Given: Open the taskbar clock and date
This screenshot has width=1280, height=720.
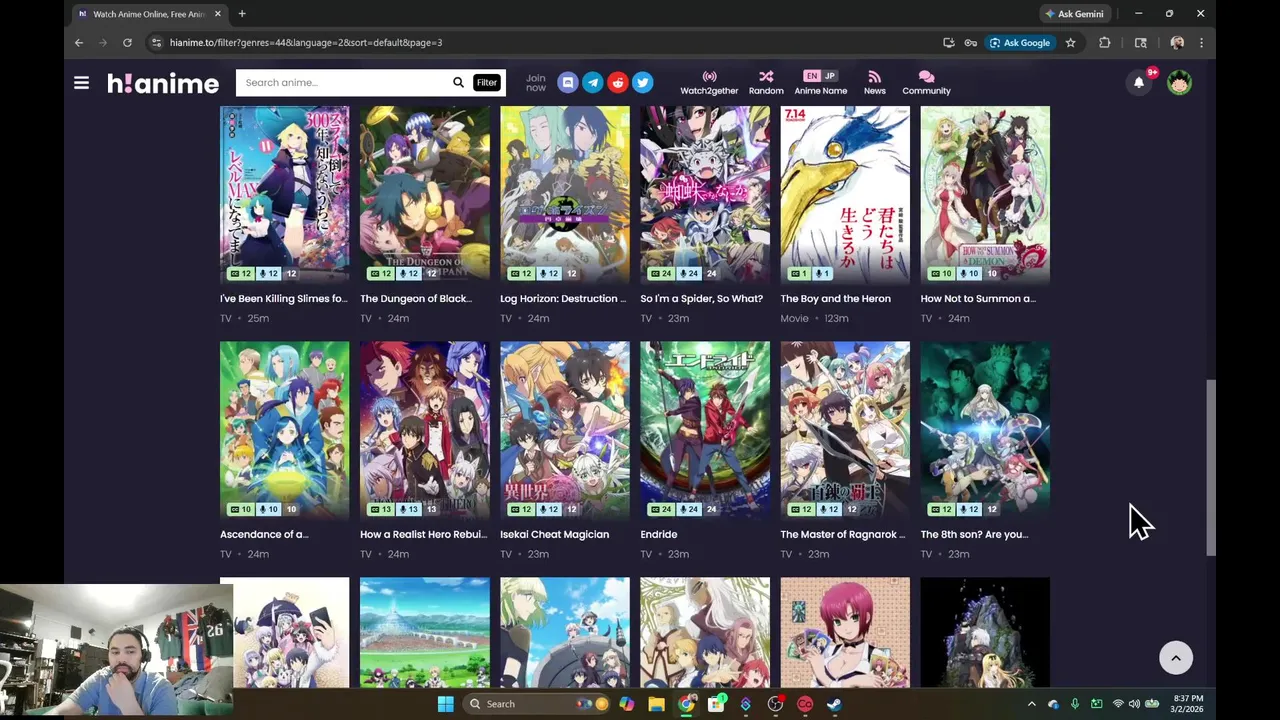Looking at the screenshot, I should pyautogui.click(x=1189, y=704).
